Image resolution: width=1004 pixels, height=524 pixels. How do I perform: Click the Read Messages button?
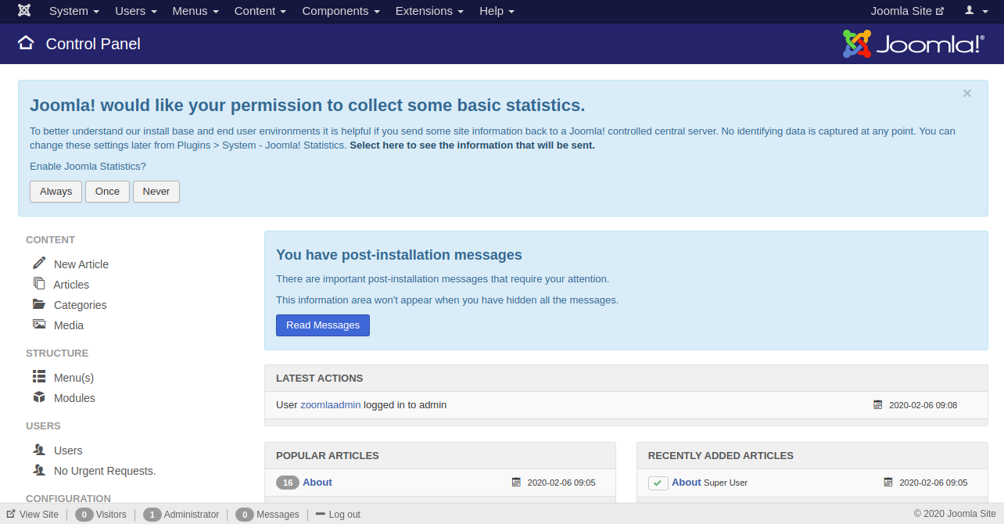coord(323,325)
